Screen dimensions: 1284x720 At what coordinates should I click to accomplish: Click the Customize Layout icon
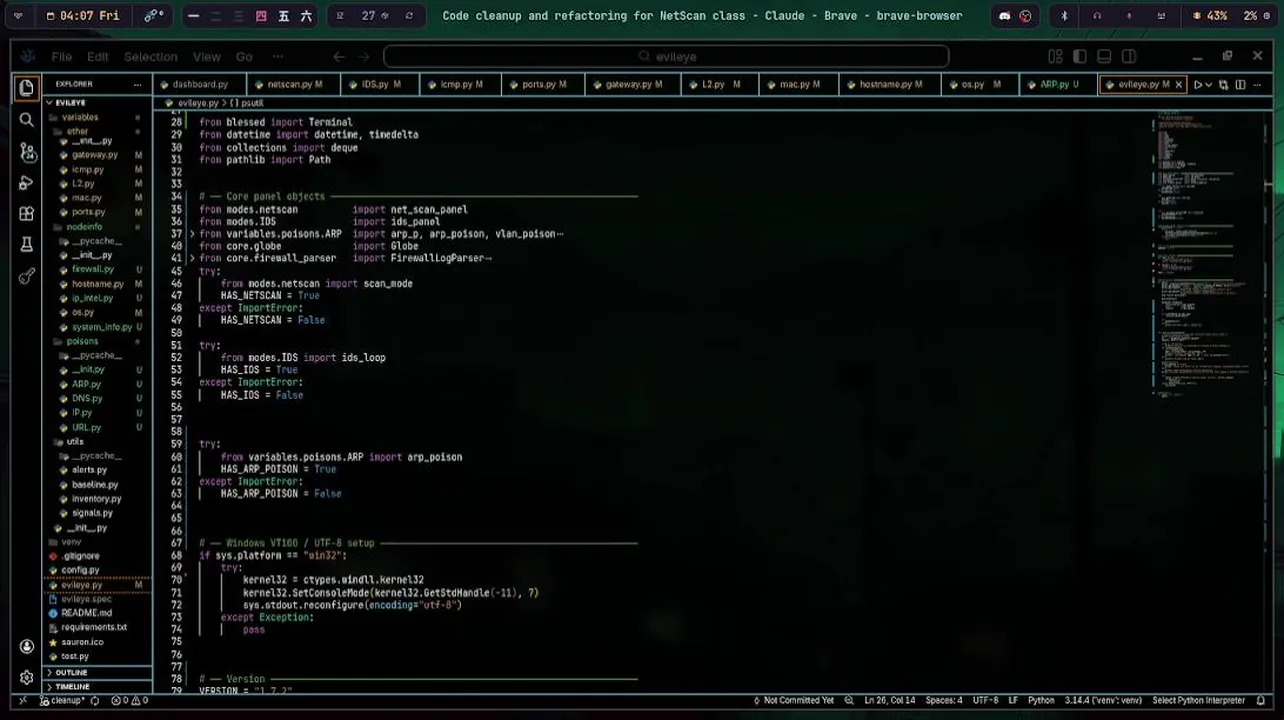[x=1055, y=57]
